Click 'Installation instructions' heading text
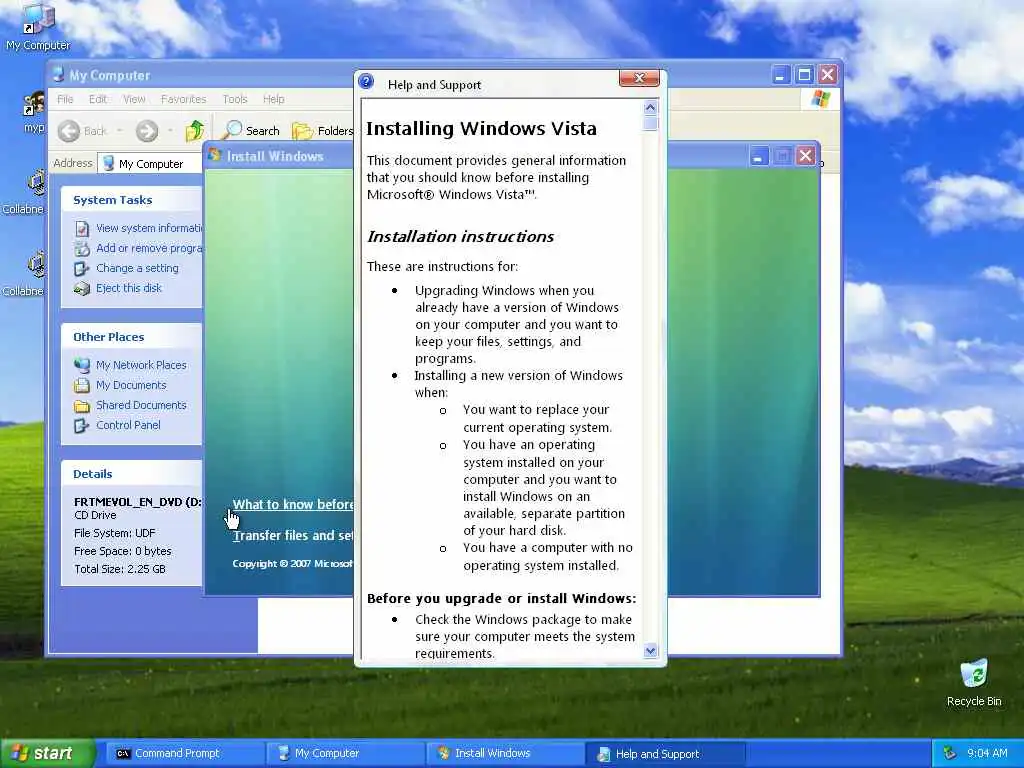 (x=460, y=236)
